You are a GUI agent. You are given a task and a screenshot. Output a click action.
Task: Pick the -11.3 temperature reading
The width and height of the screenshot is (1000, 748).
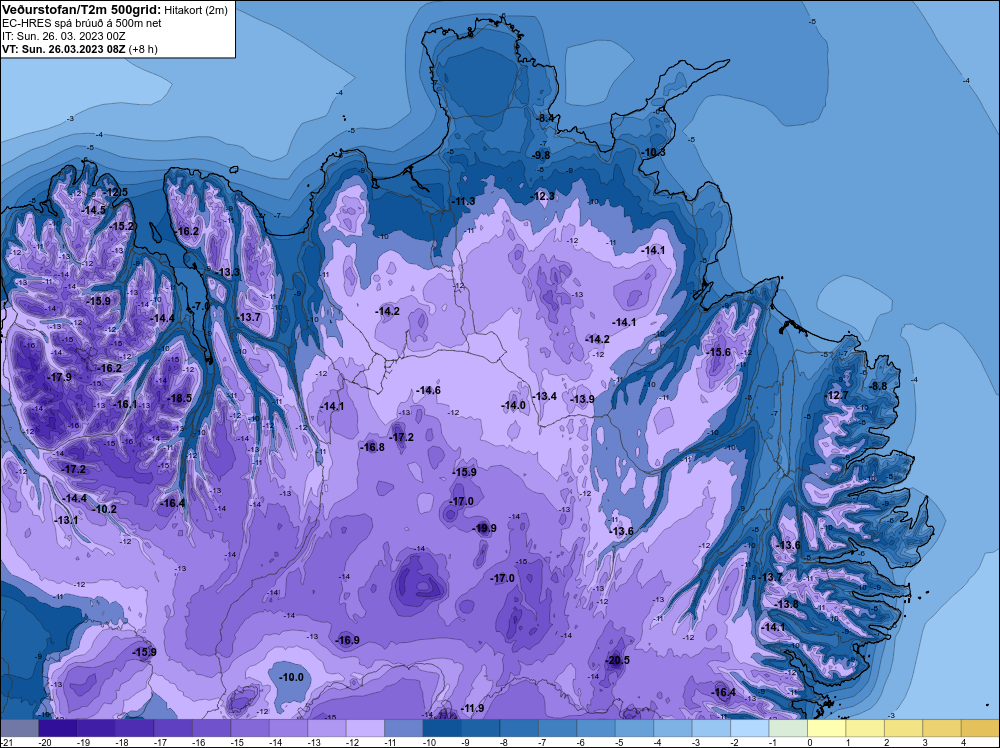(x=463, y=201)
